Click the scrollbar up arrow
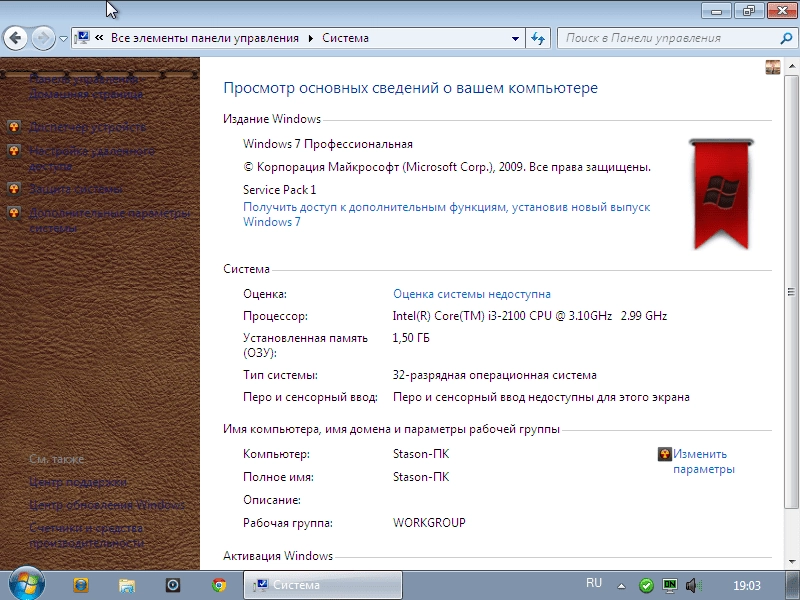 tap(791, 66)
